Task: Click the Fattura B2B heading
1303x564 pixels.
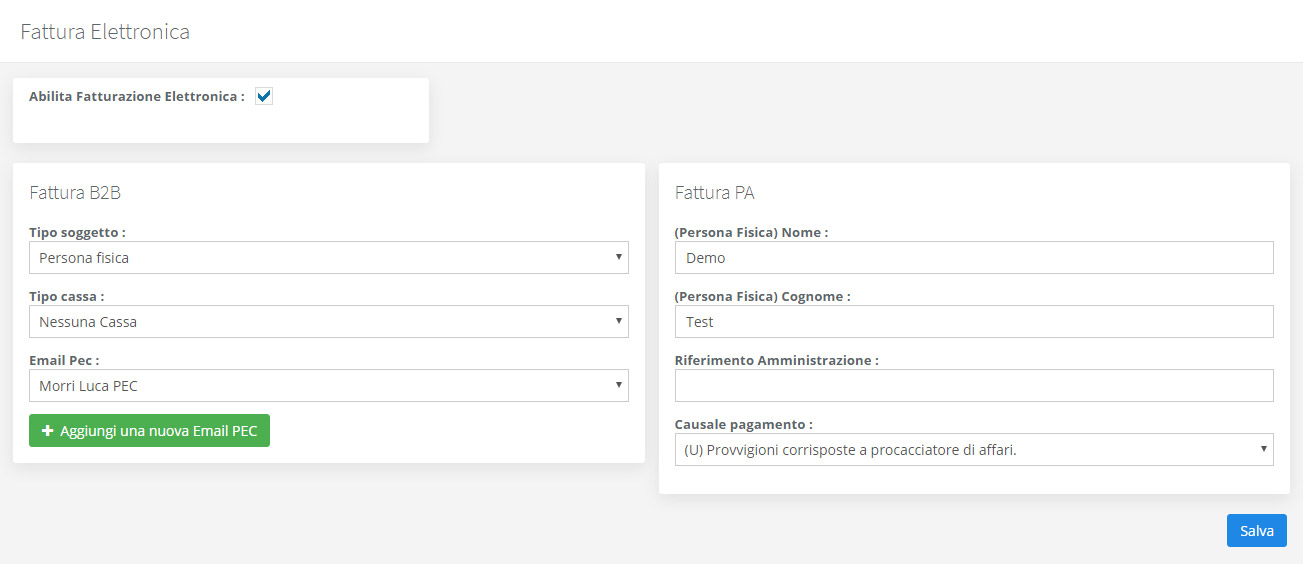Action: click(75, 193)
